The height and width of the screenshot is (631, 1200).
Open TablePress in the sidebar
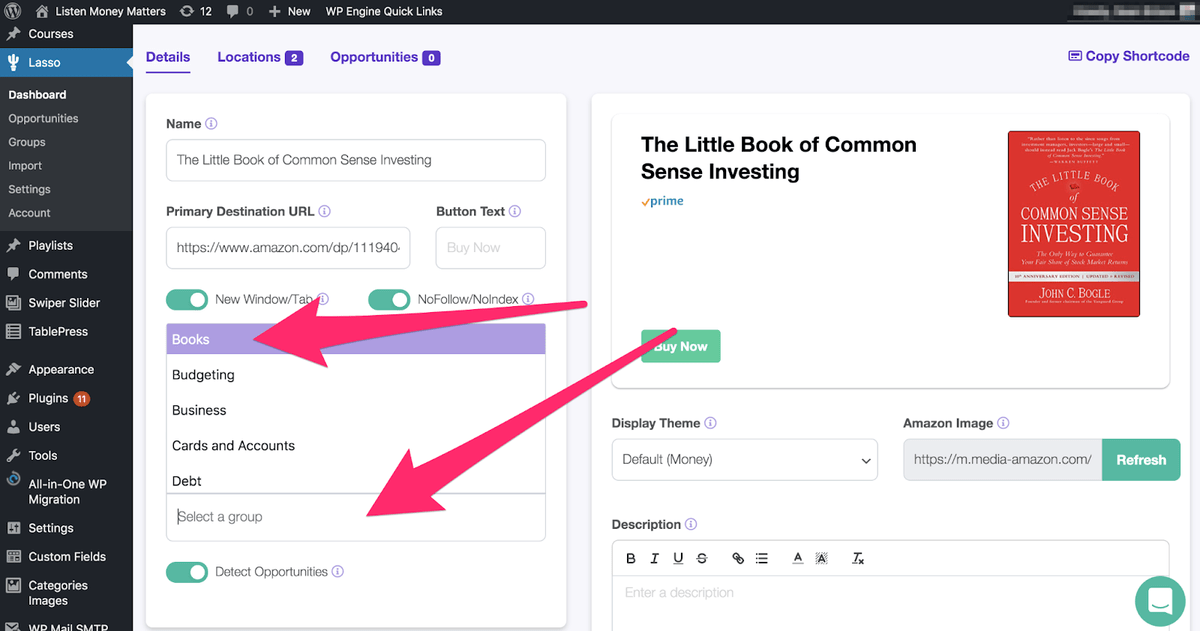point(58,331)
